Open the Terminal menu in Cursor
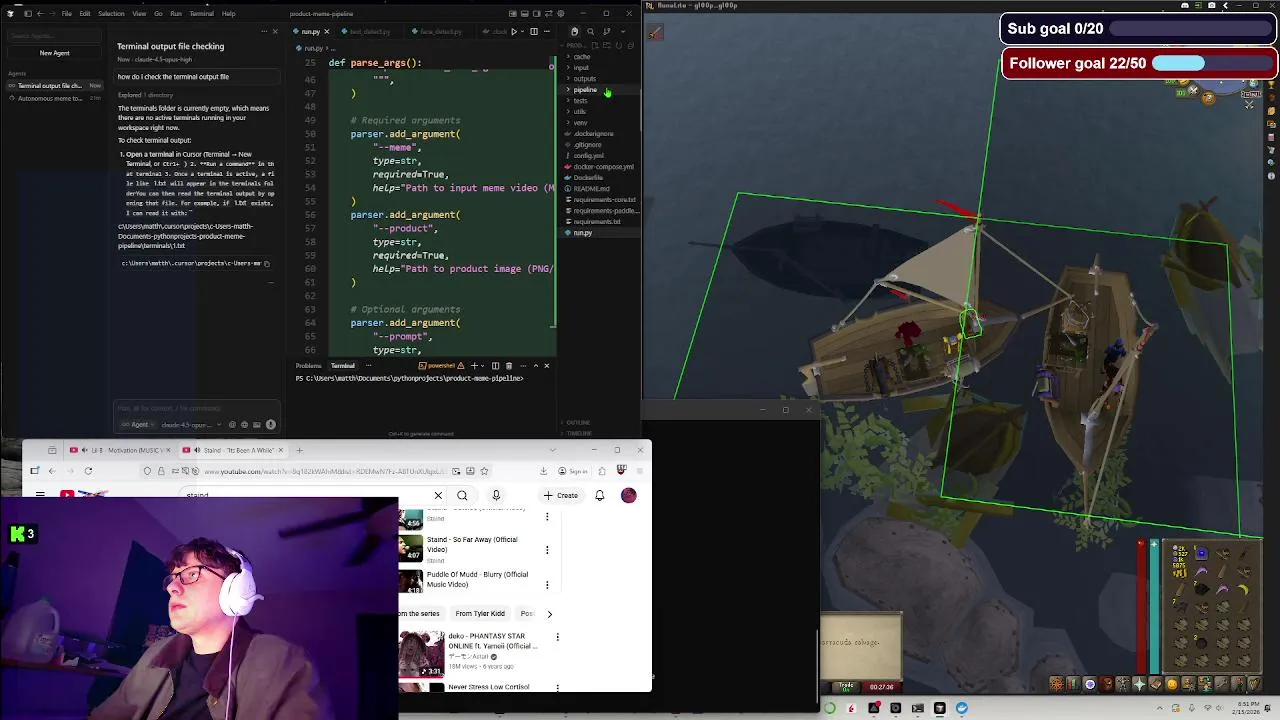 tap(201, 14)
